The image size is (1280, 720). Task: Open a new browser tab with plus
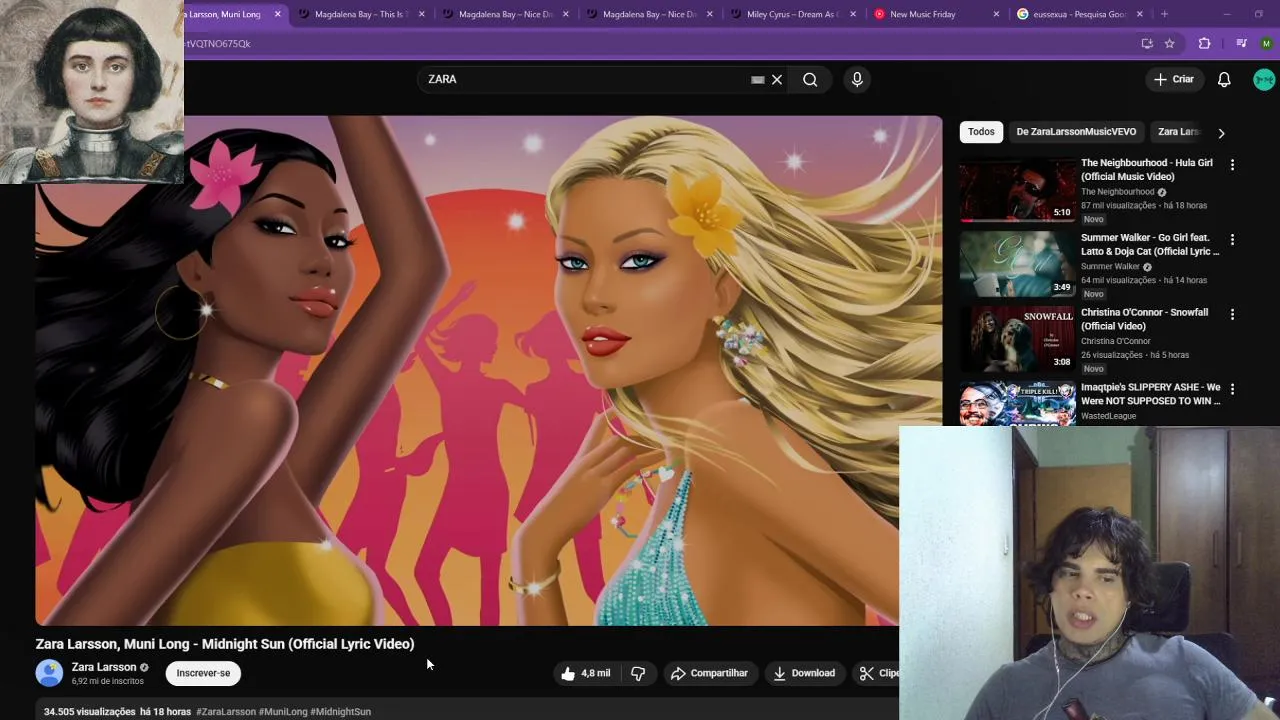click(x=1164, y=14)
